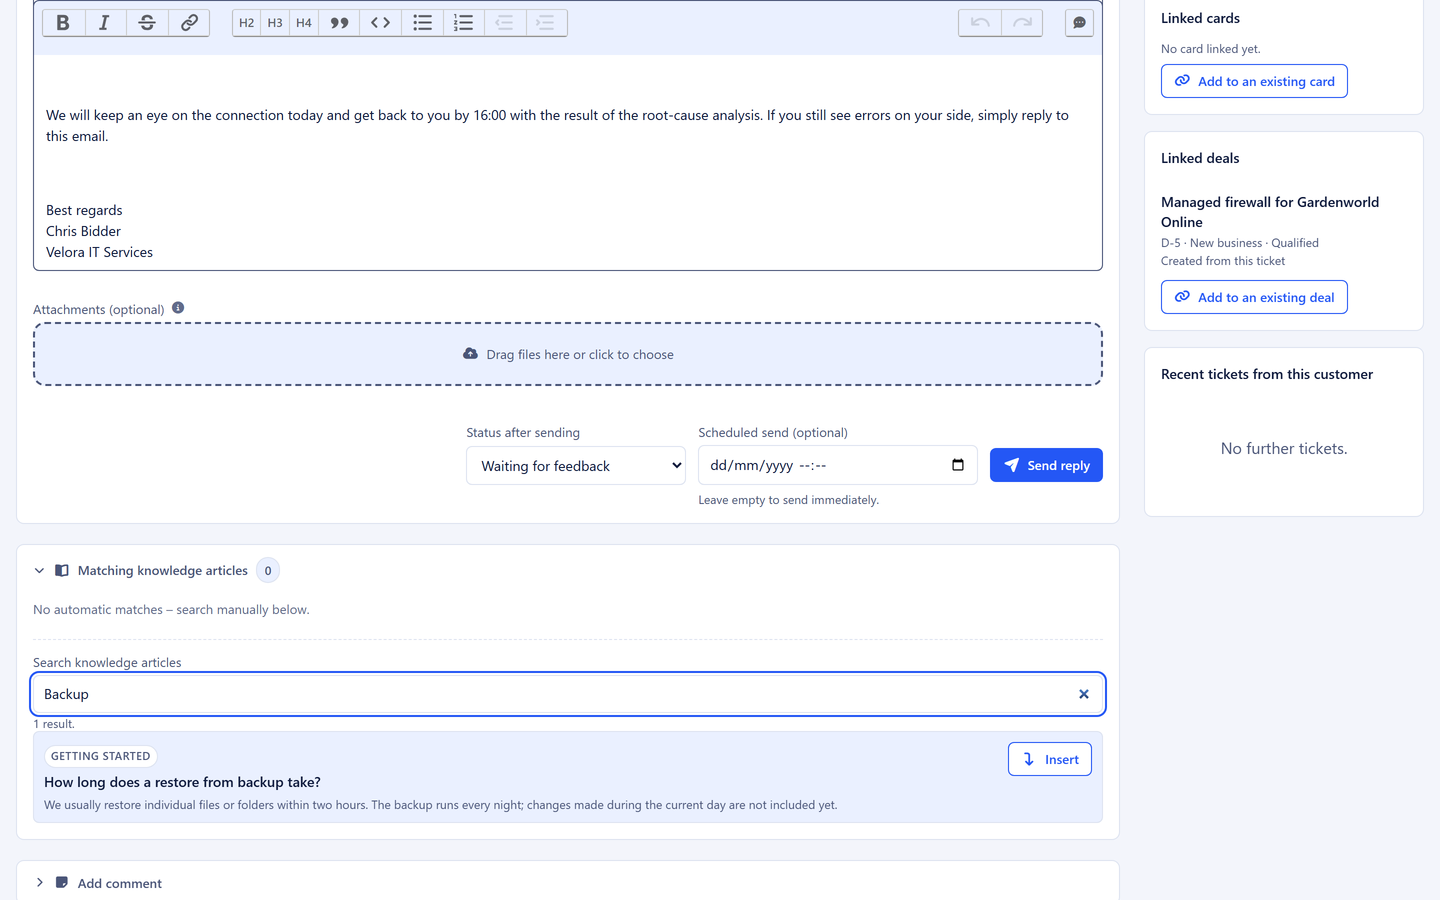Apply H2 heading style

click(247, 23)
